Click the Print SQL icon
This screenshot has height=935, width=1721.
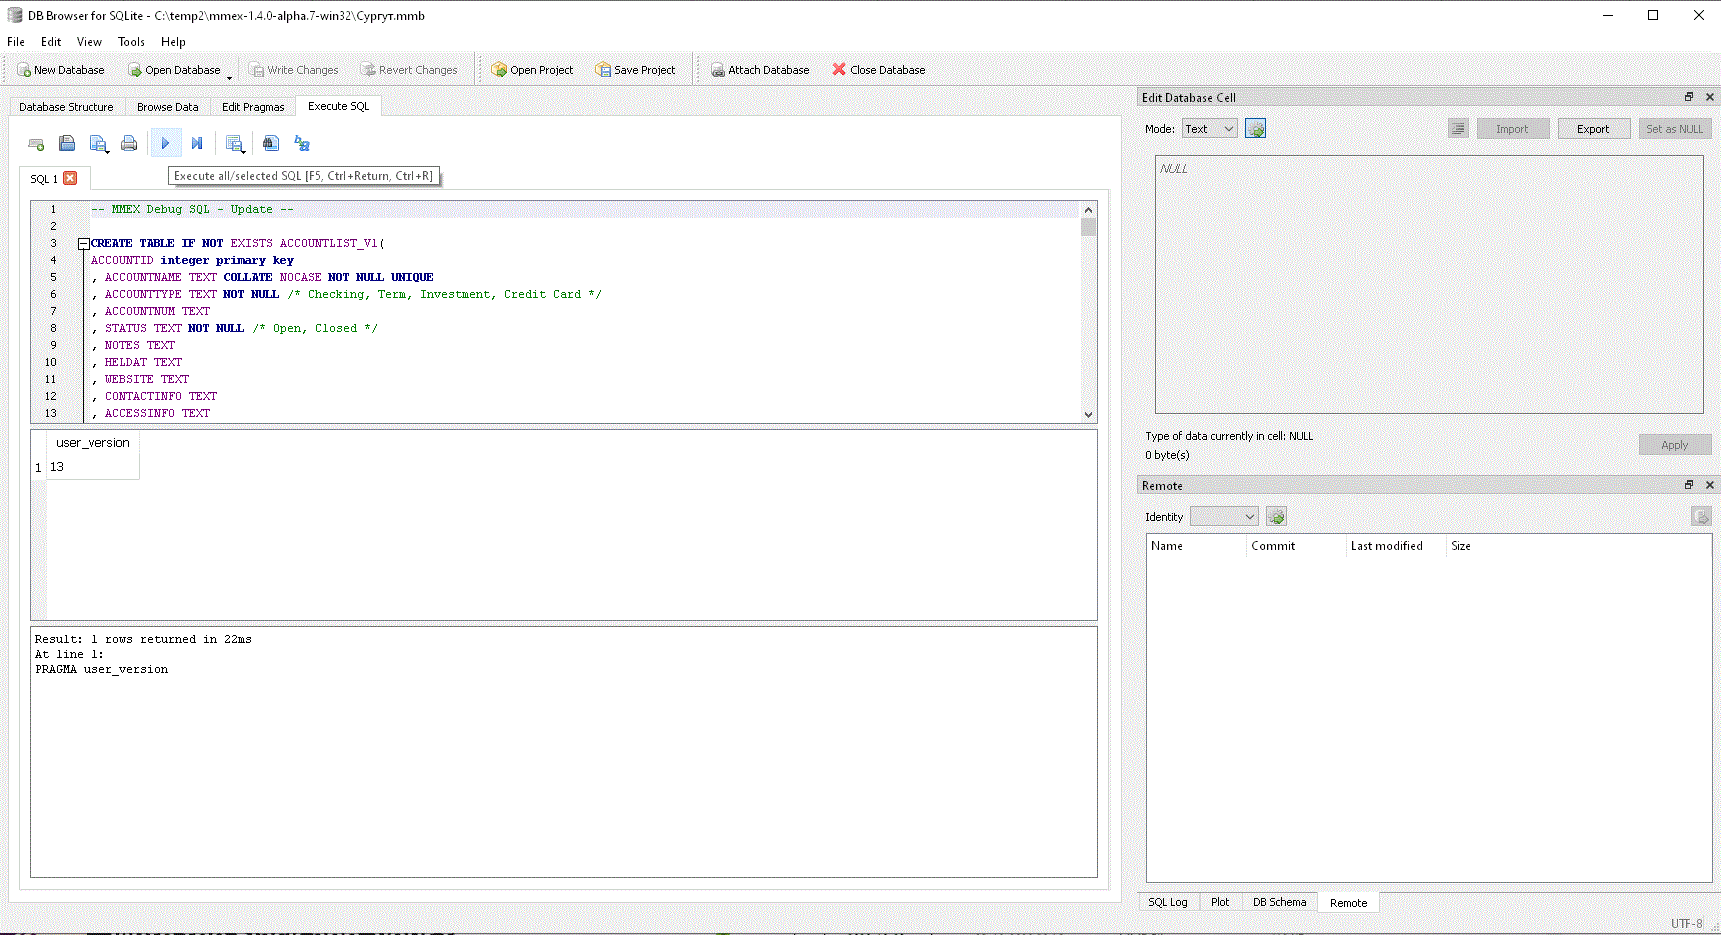coord(129,144)
